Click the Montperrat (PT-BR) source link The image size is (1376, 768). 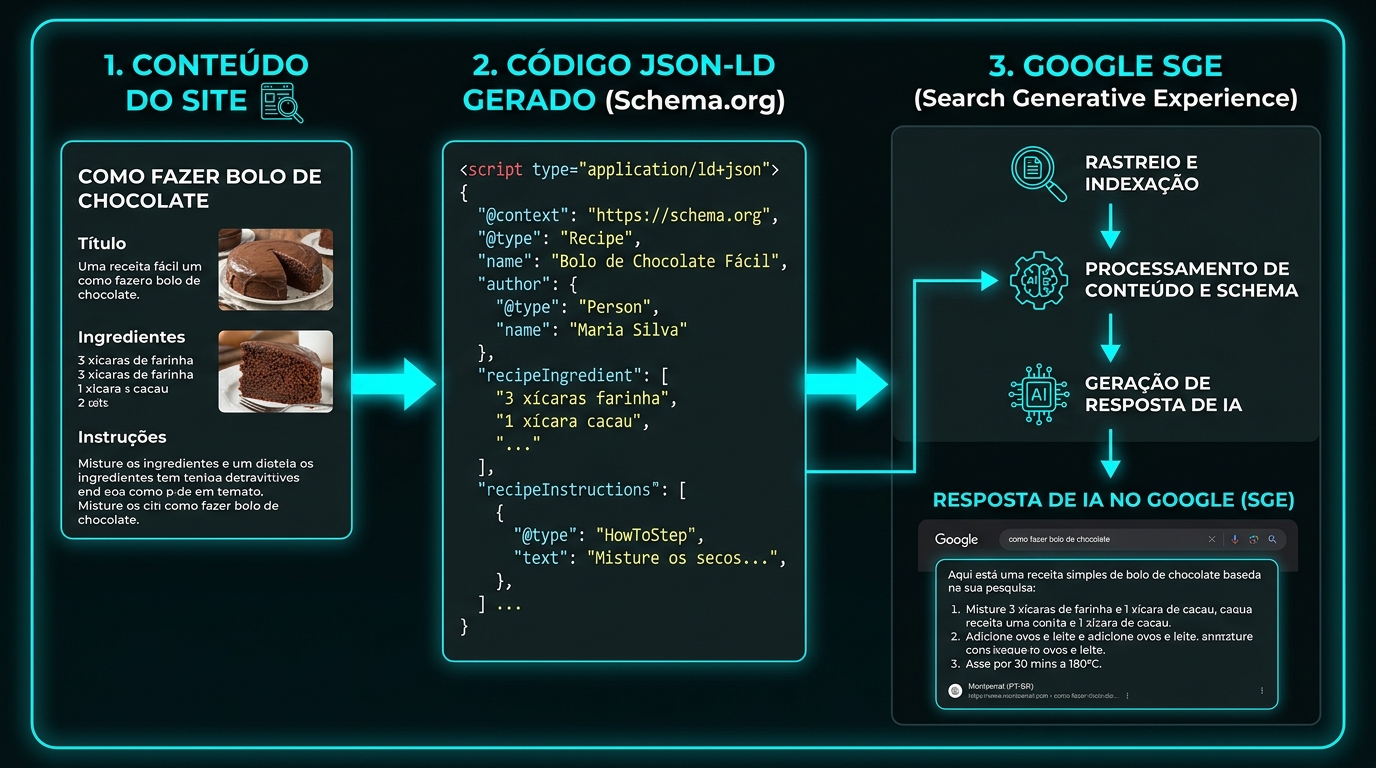(1000, 686)
